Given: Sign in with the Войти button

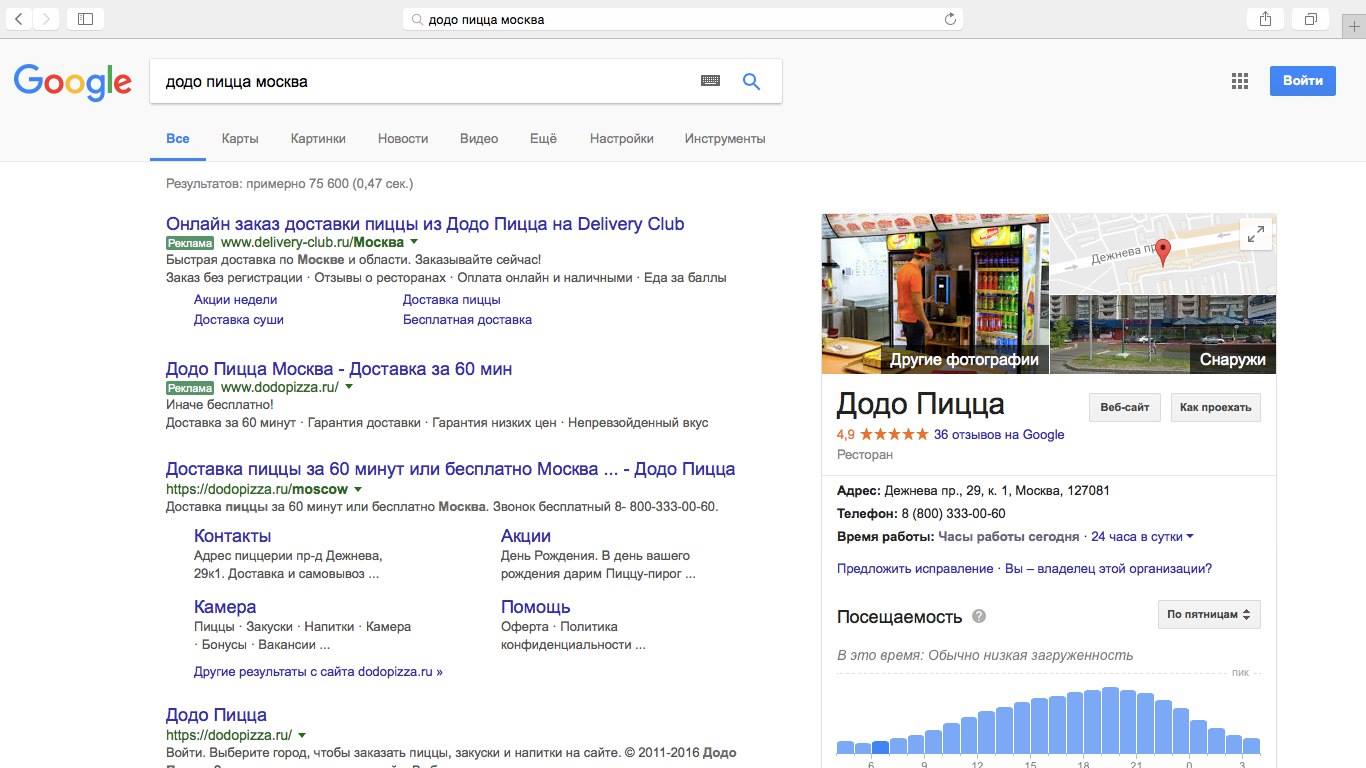Looking at the screenshot, I should (x=1303, y=81).
